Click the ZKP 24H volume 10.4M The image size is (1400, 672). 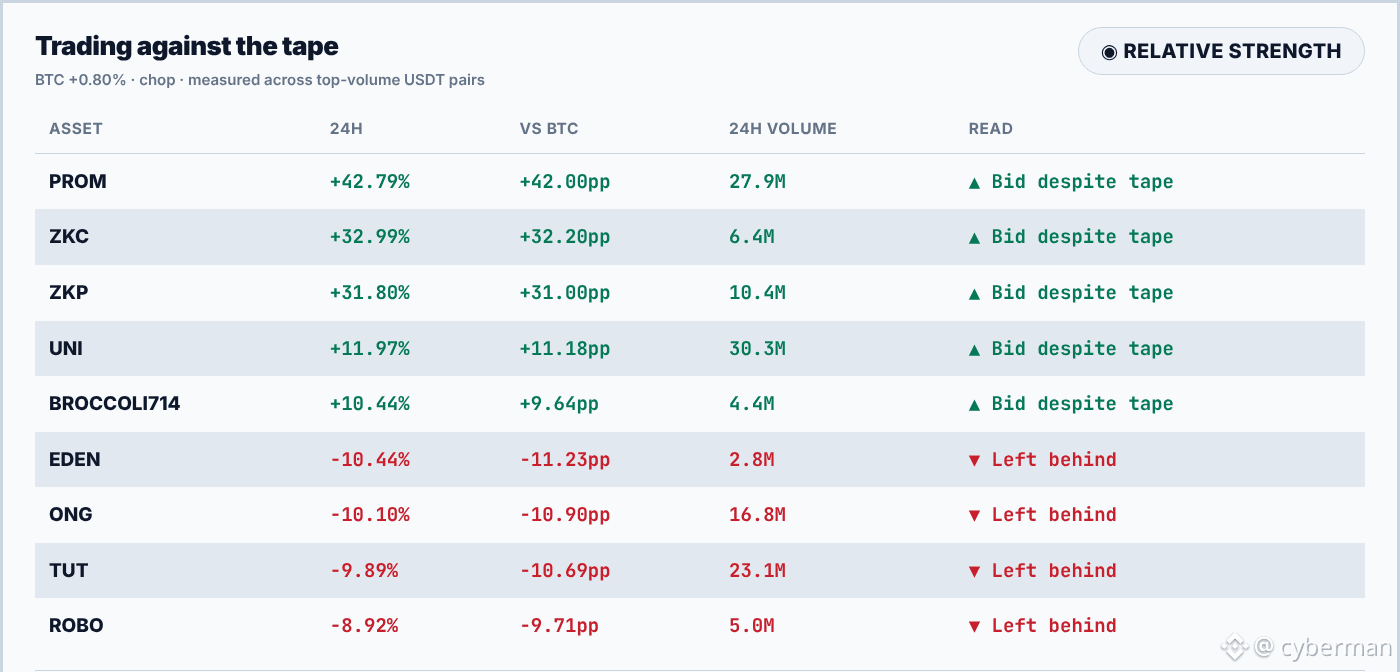[758, 293]
